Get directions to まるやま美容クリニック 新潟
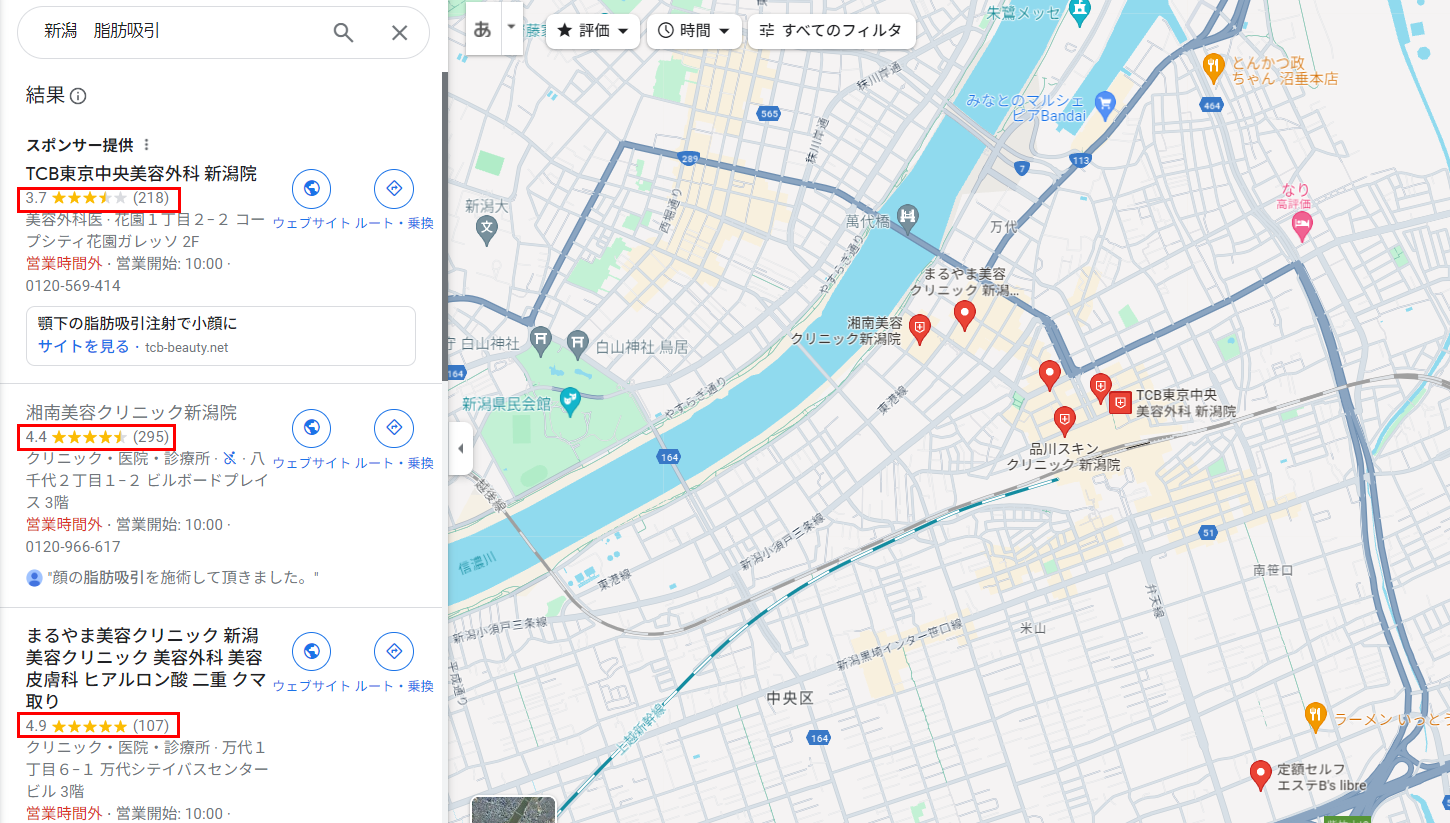1450x823 pixels. (394, 652)
